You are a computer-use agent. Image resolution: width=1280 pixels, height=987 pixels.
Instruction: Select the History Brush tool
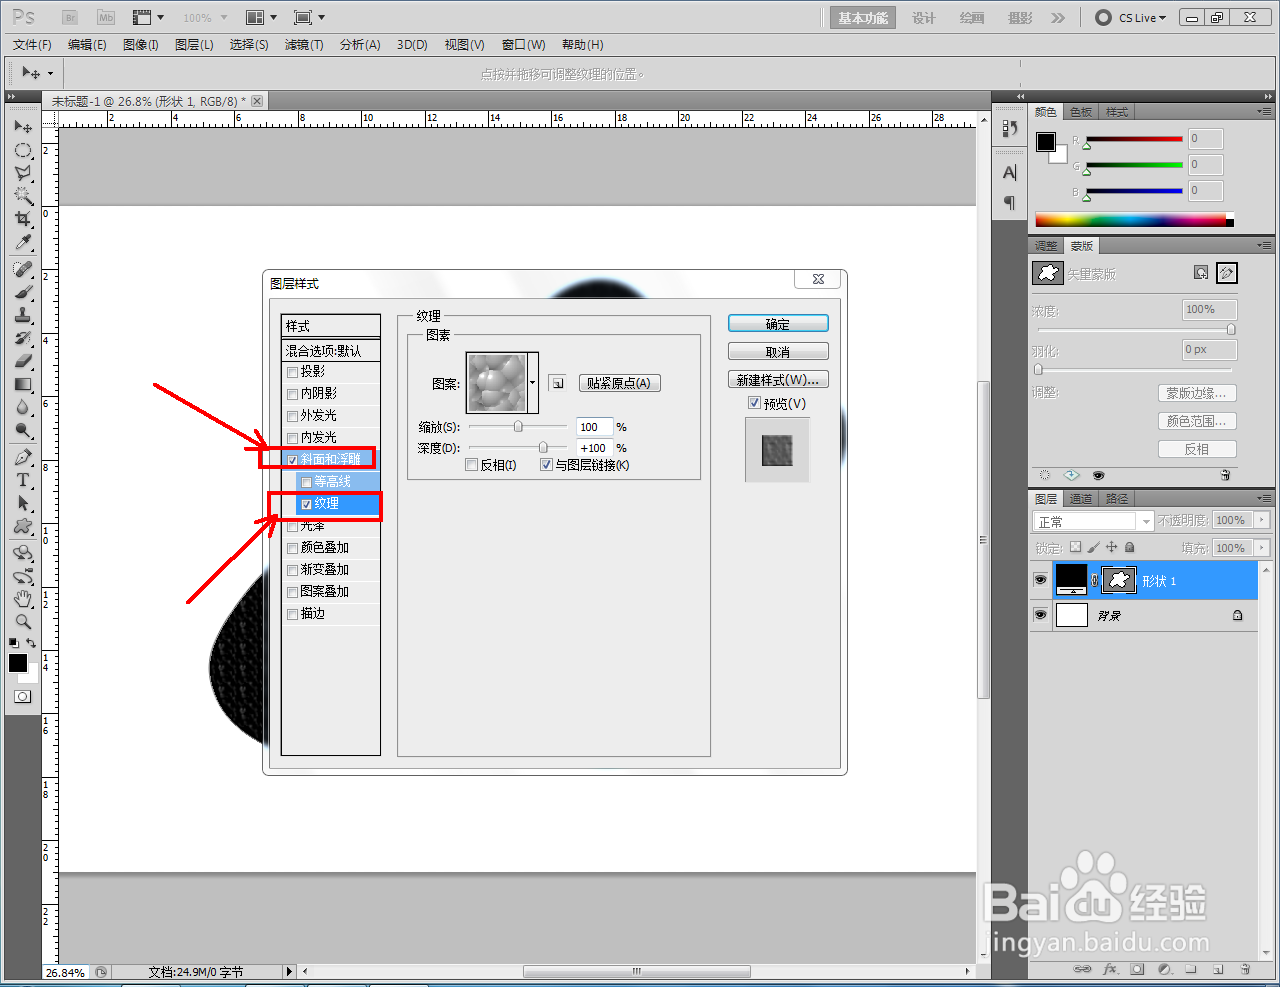[23, 338]
